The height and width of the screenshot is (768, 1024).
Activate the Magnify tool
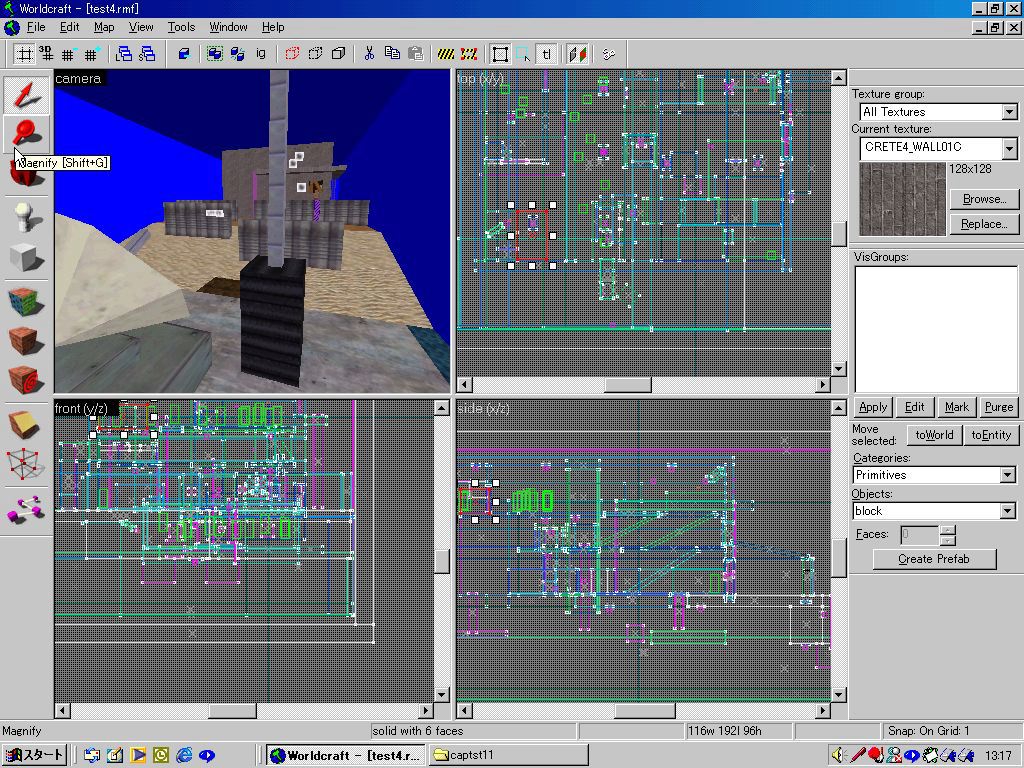pos(26,133)
